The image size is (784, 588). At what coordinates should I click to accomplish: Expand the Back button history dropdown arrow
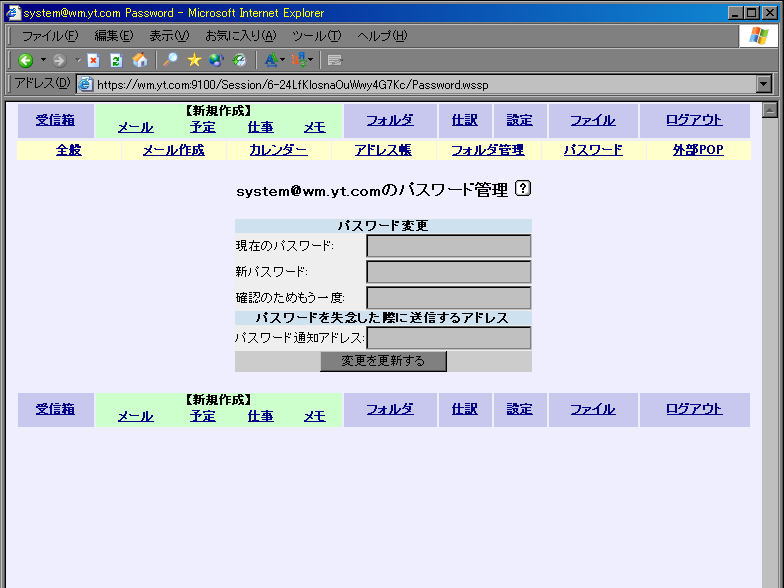click(x=43, y=60)
